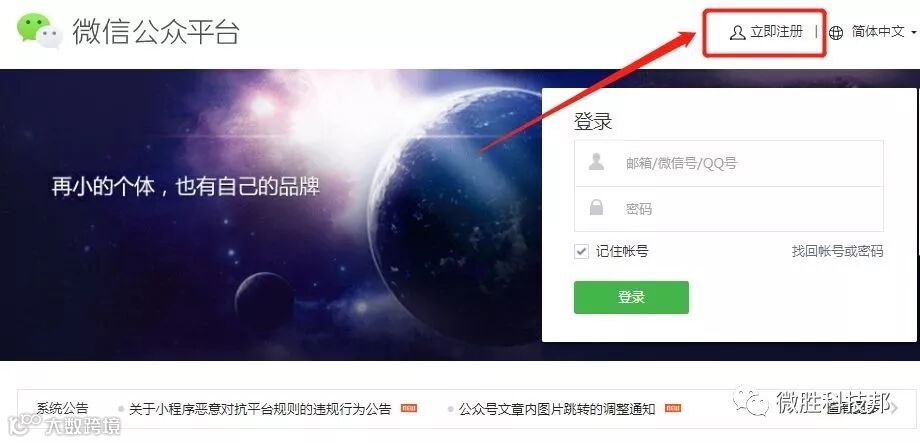
Task: Click the 记住帐号 label text
Action: (x=622, y=252)
